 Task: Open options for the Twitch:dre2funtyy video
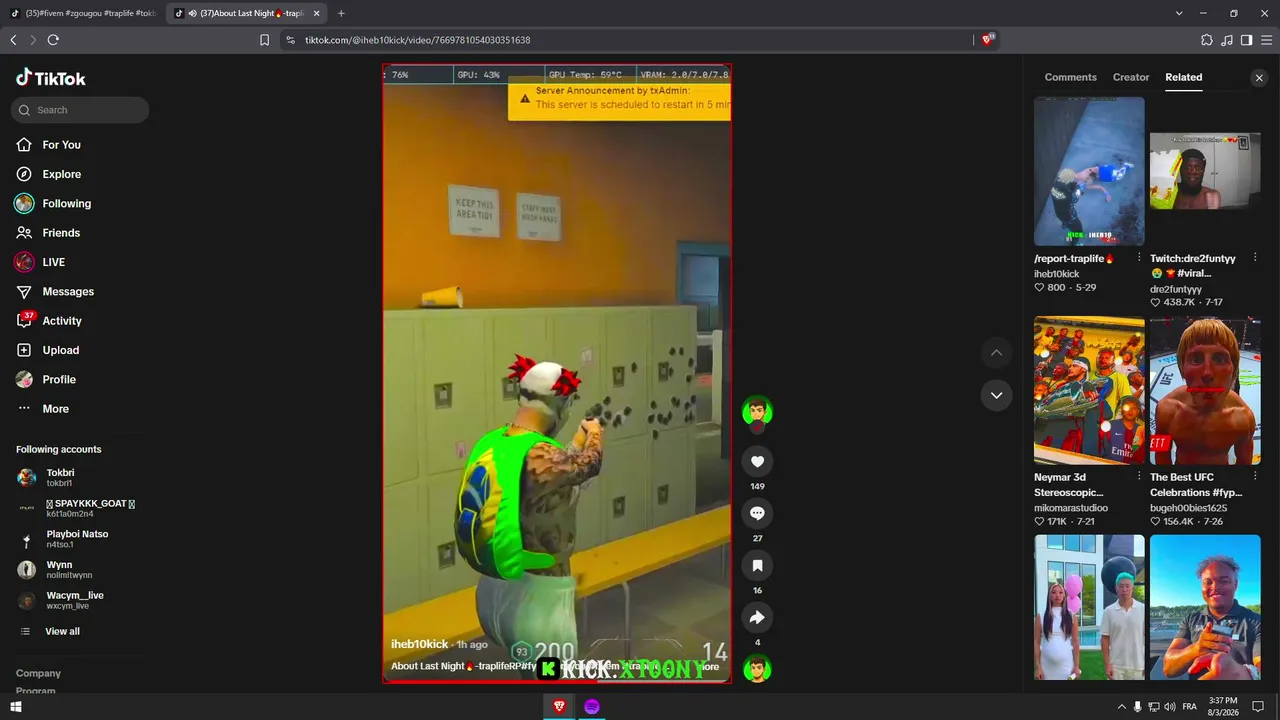point(1255,258)
